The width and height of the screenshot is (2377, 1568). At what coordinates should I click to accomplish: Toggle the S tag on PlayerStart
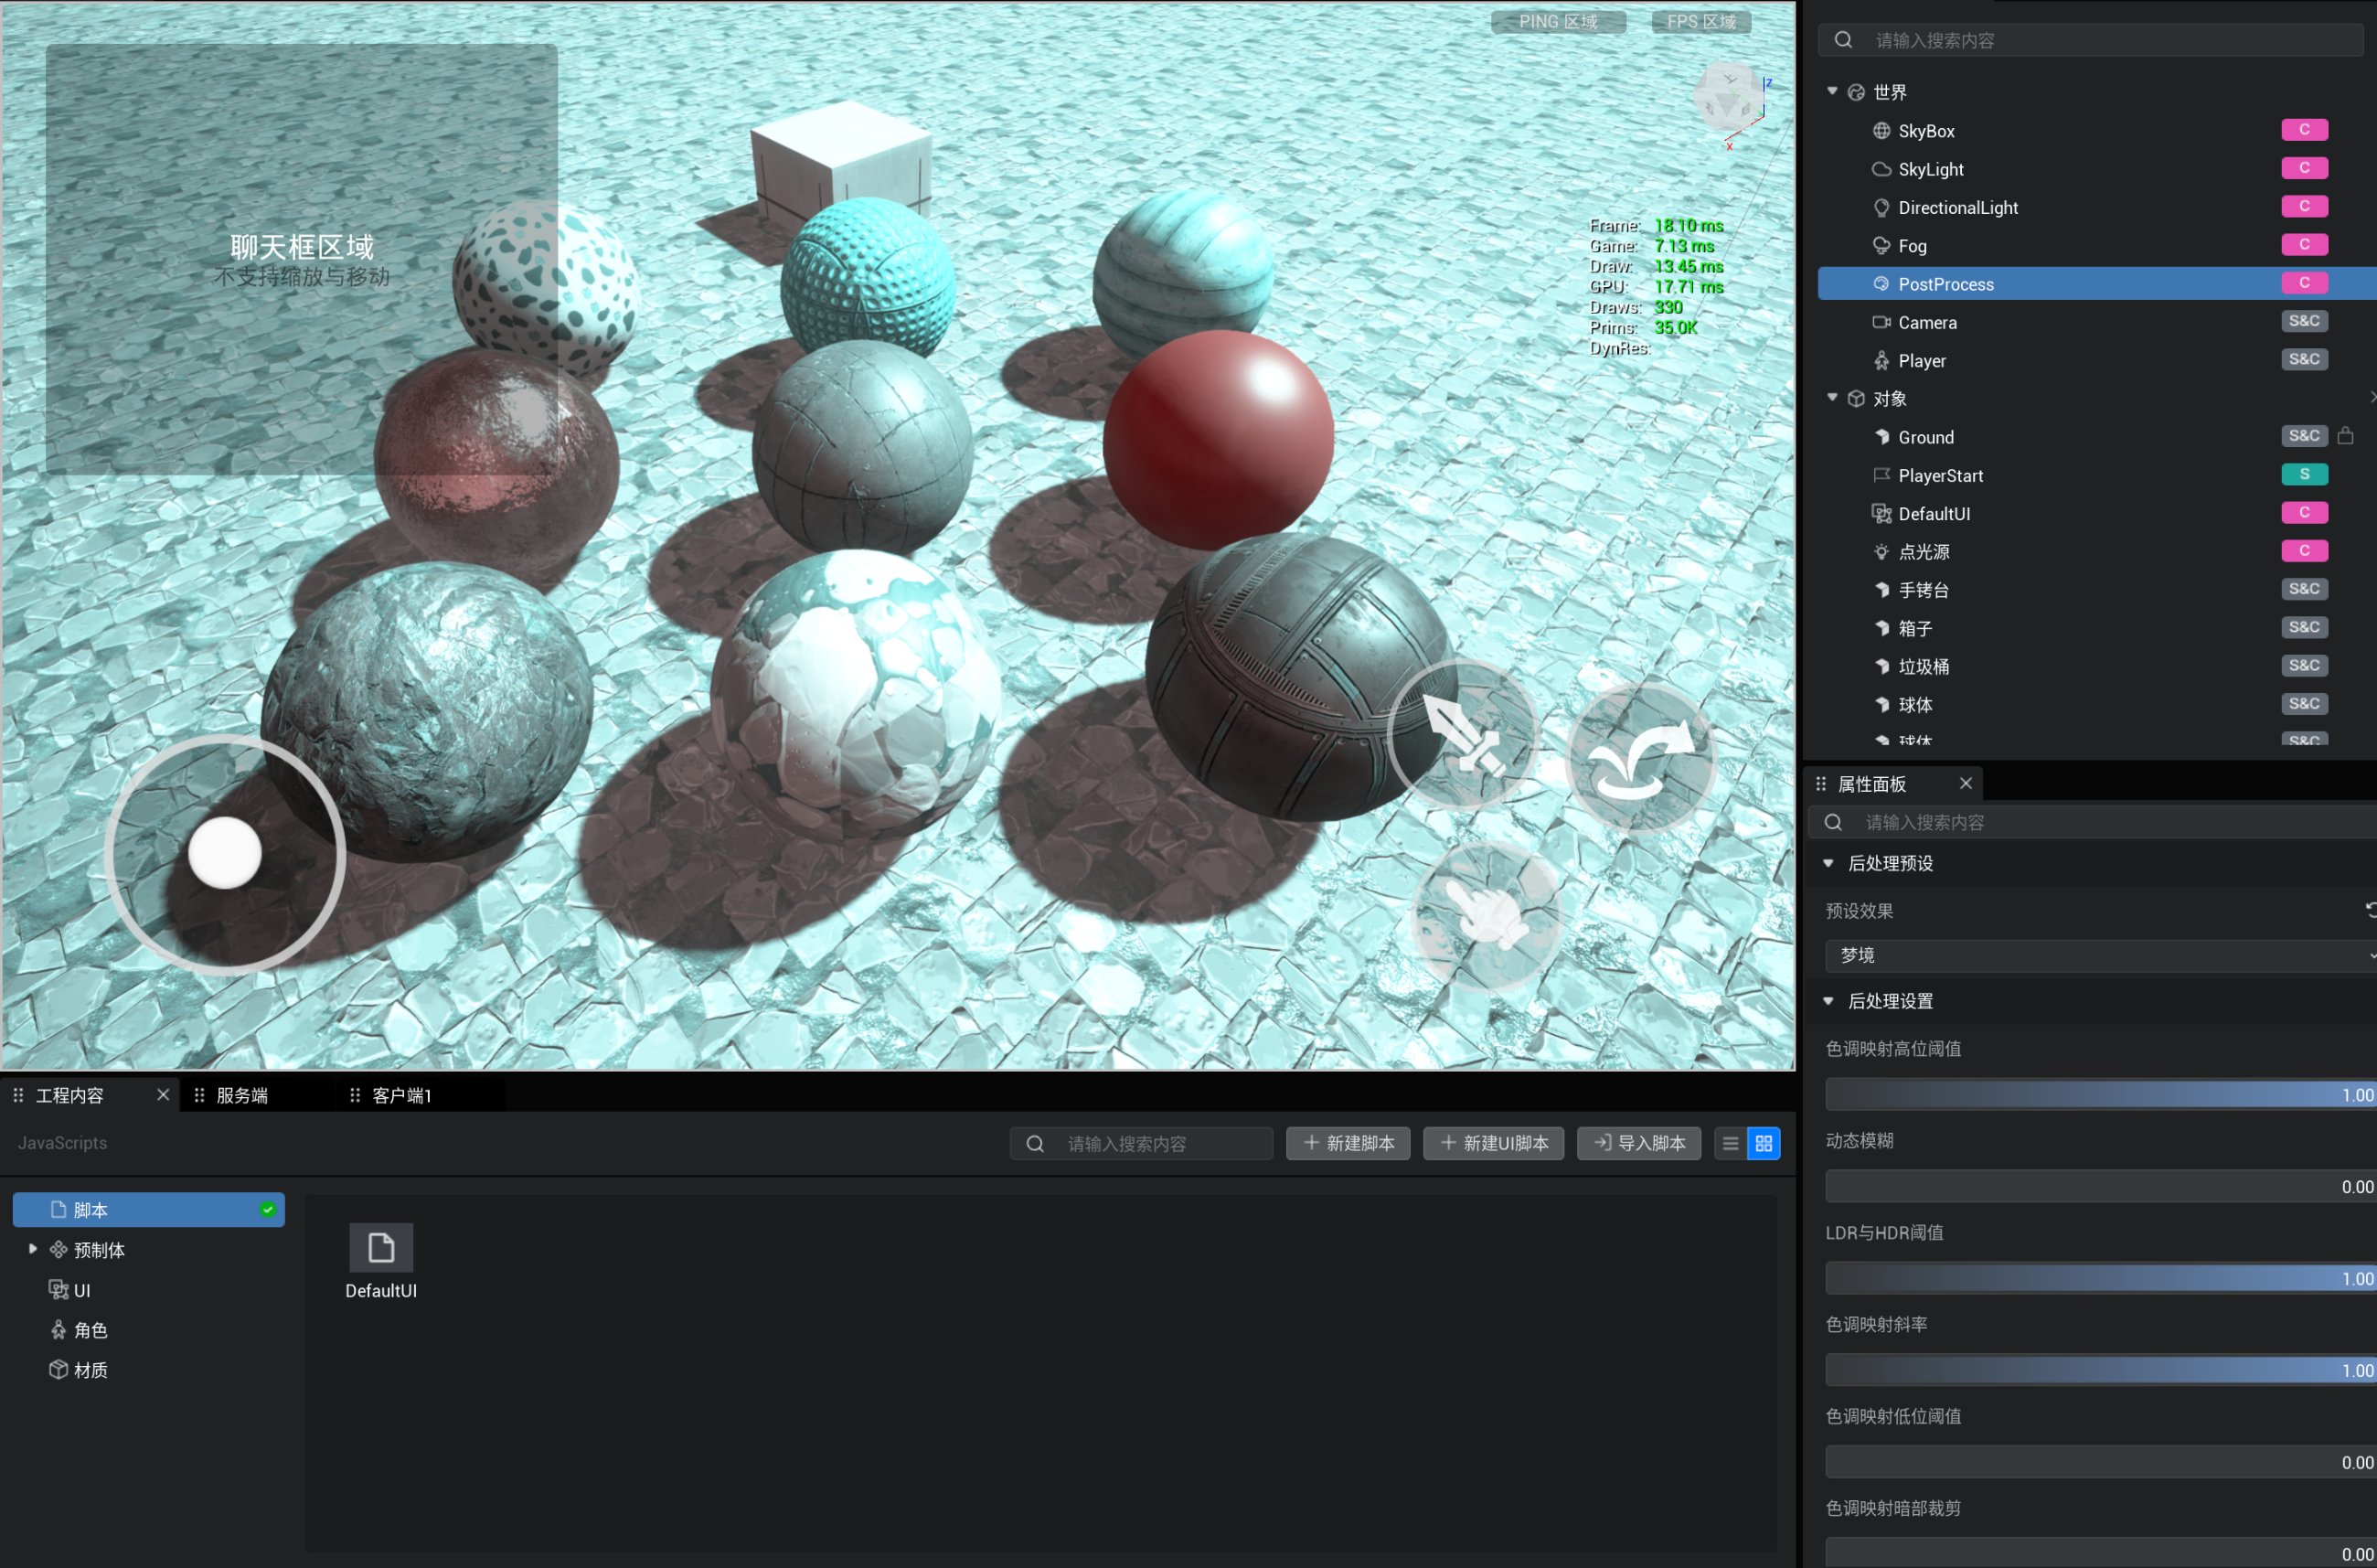coord(2304,474)
